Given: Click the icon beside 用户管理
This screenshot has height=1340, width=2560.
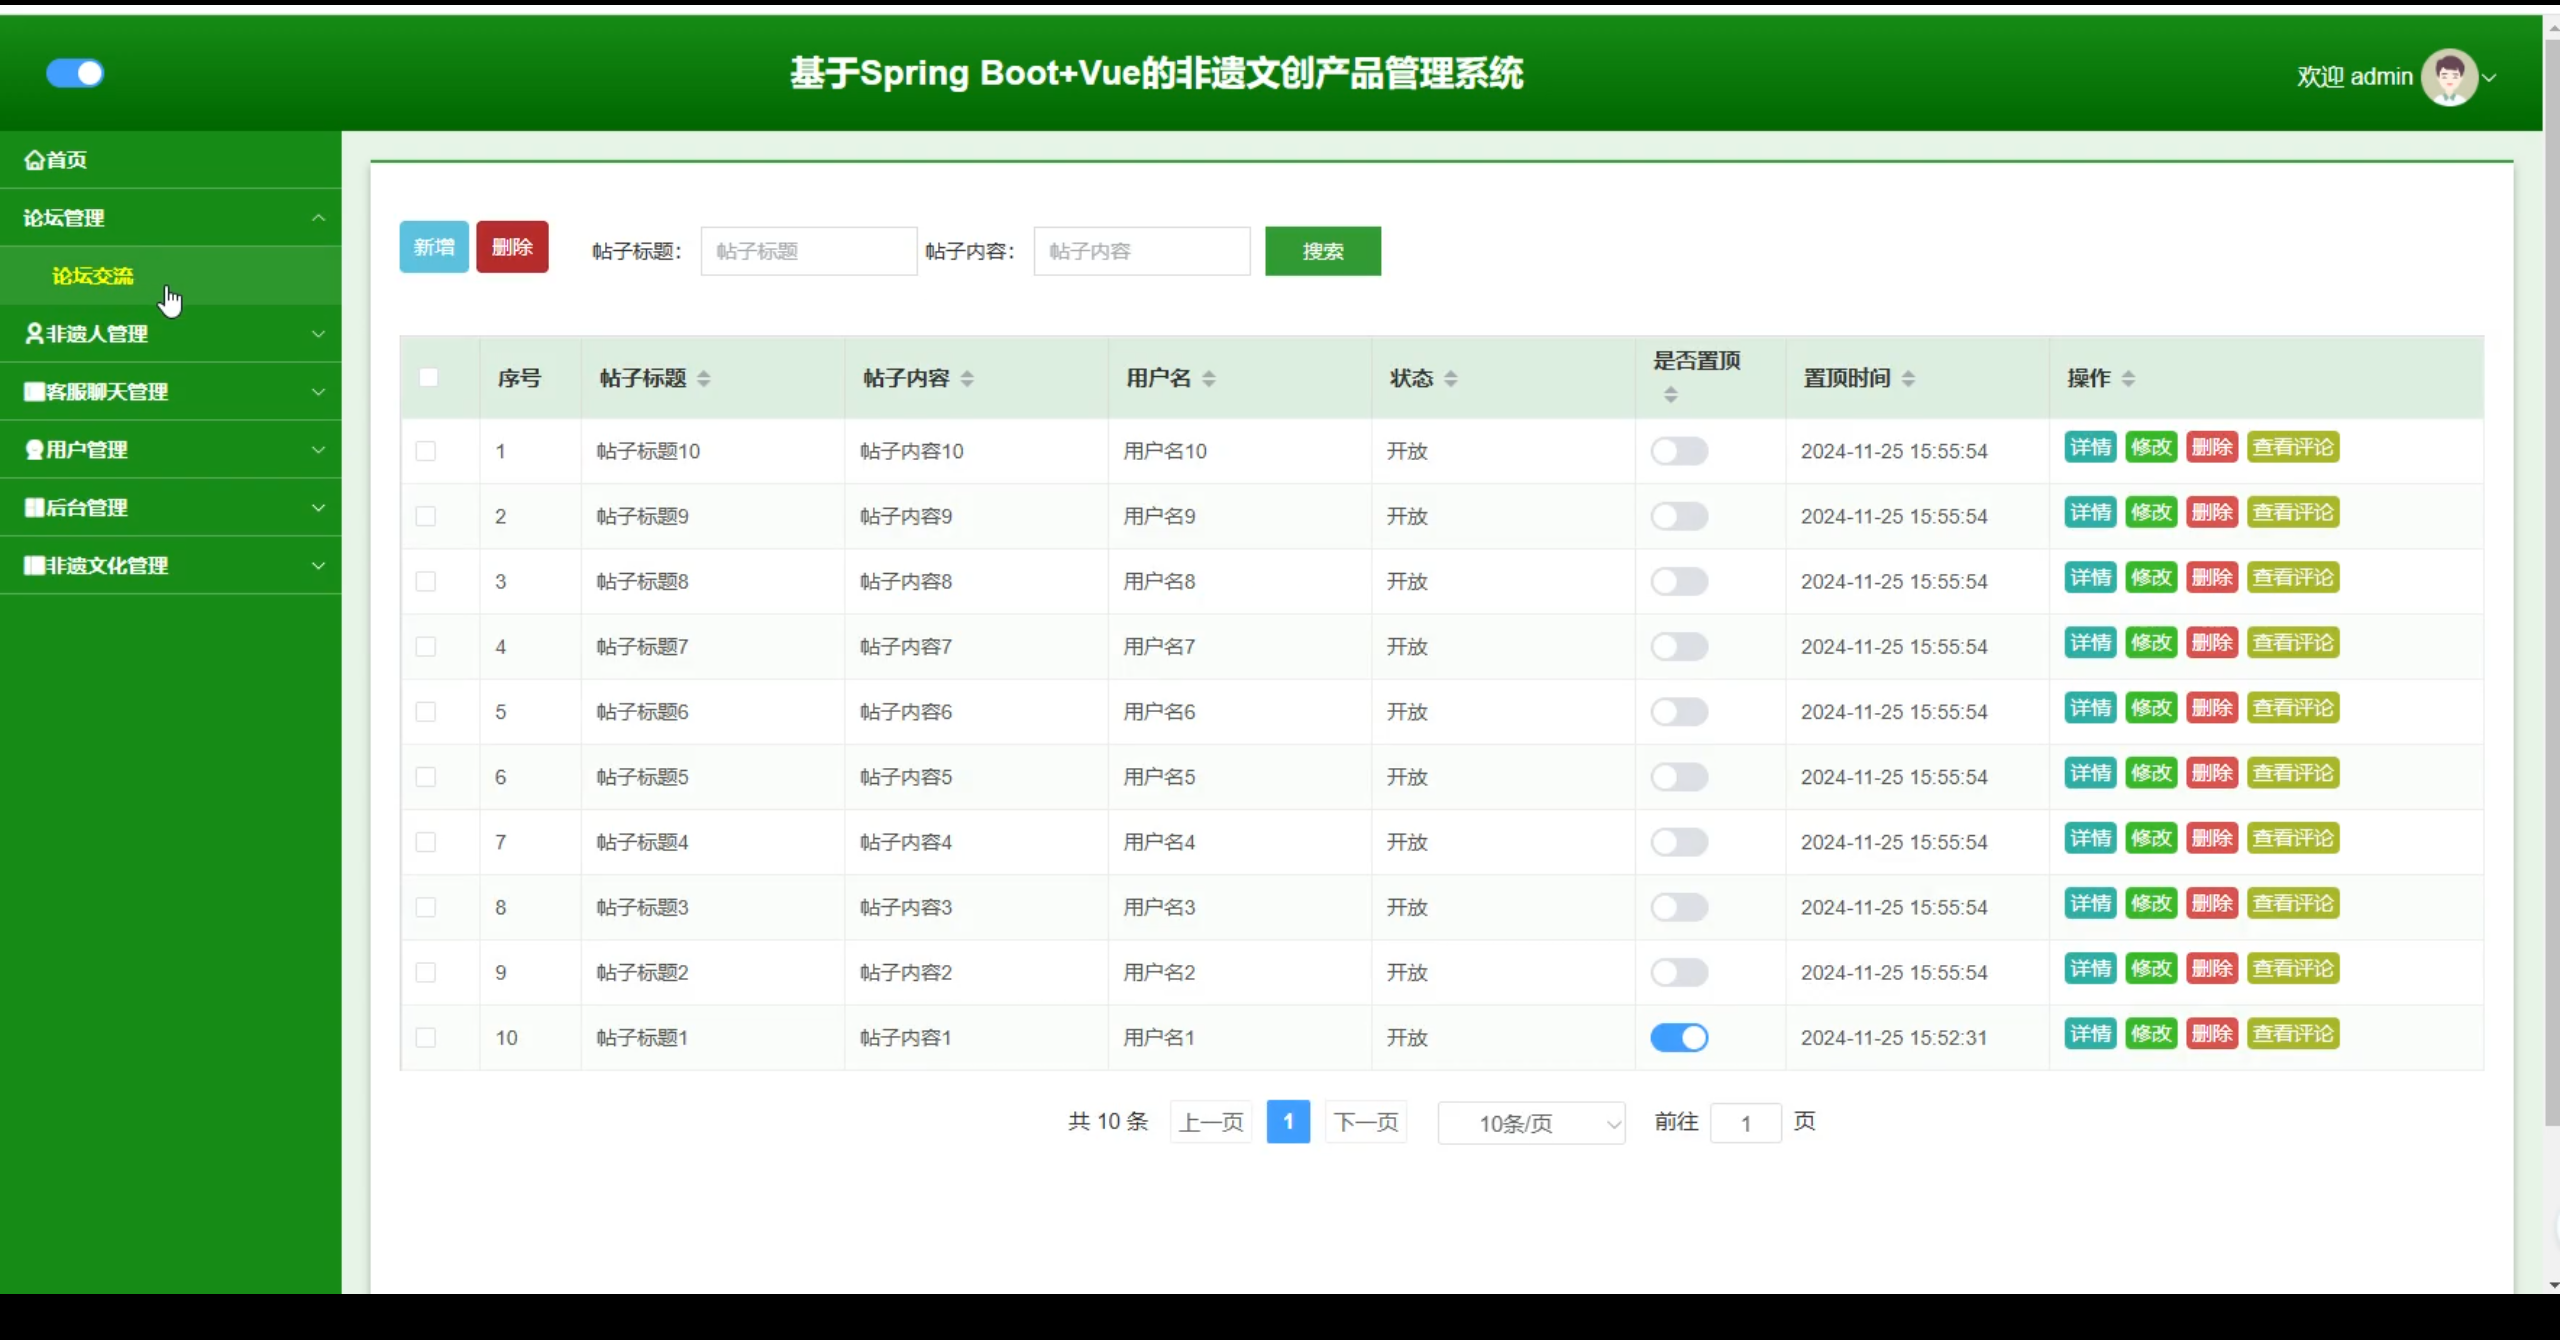Looking at the screenshot, I should point(34,450).
